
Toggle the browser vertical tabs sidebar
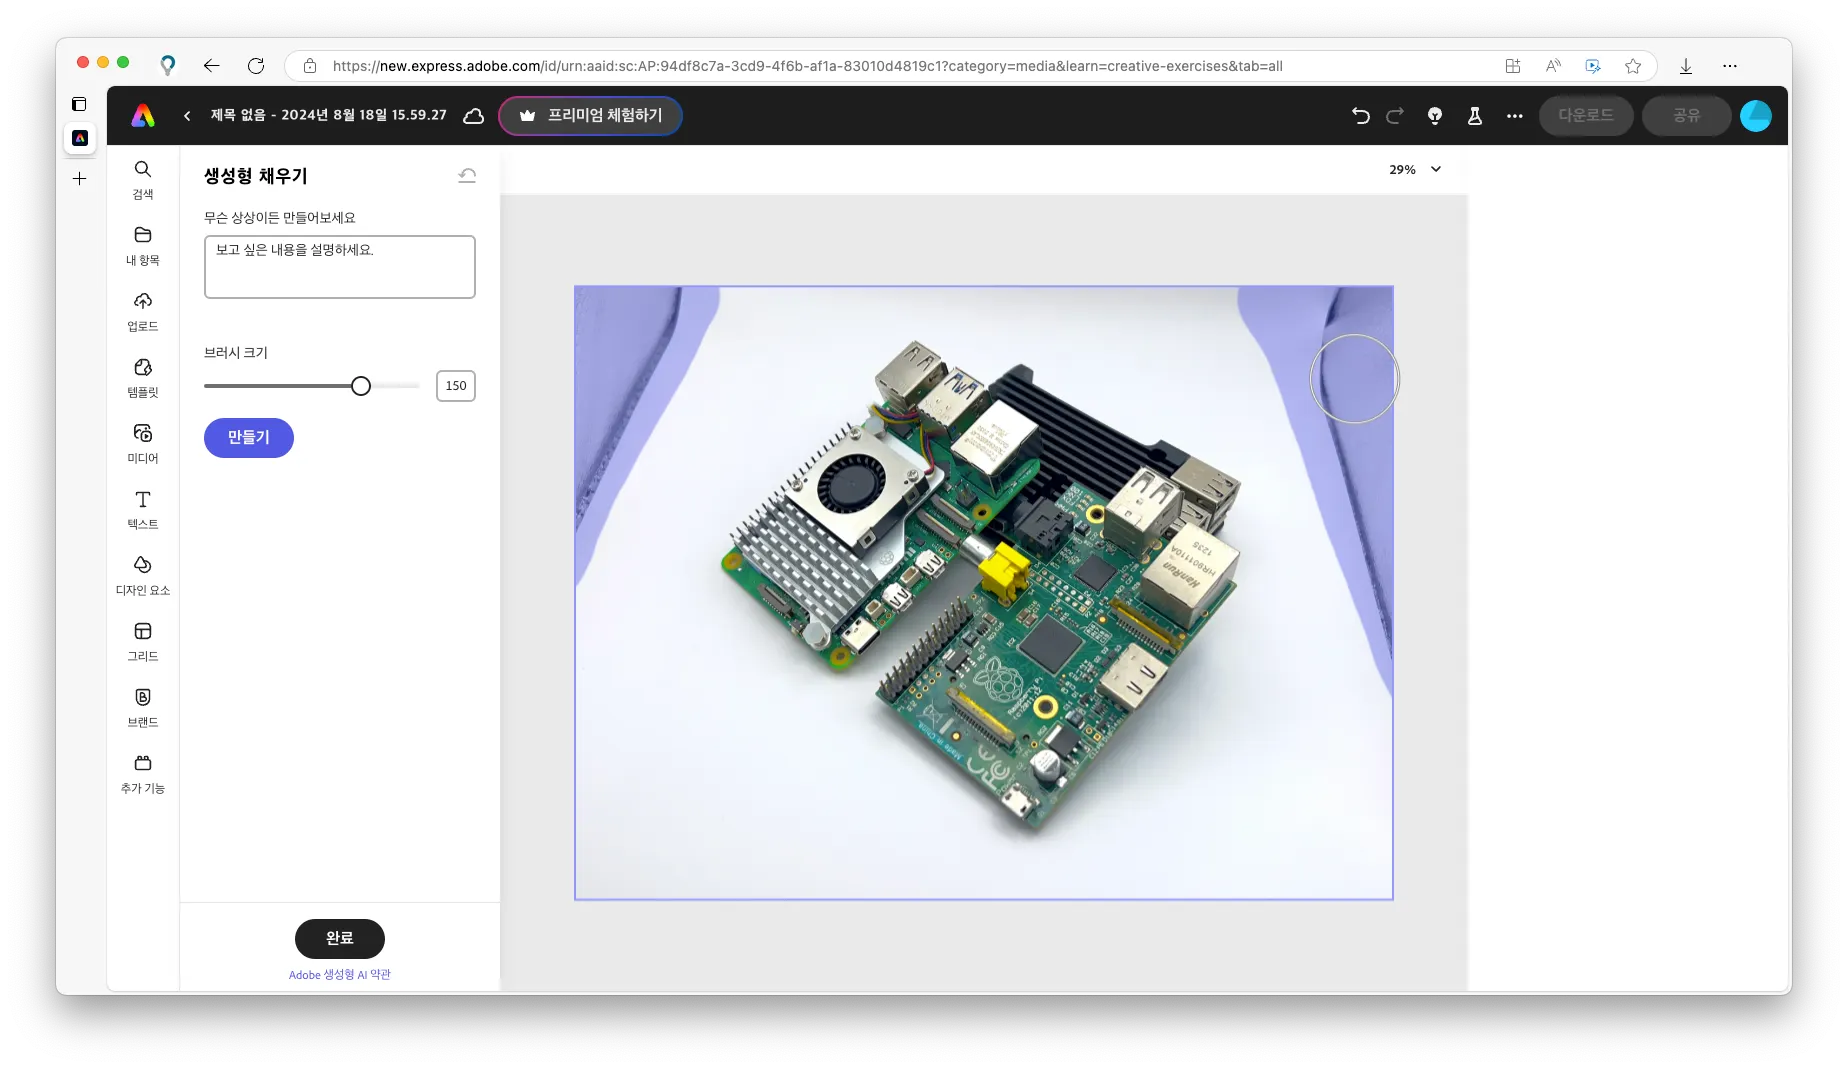click(79, 104)
